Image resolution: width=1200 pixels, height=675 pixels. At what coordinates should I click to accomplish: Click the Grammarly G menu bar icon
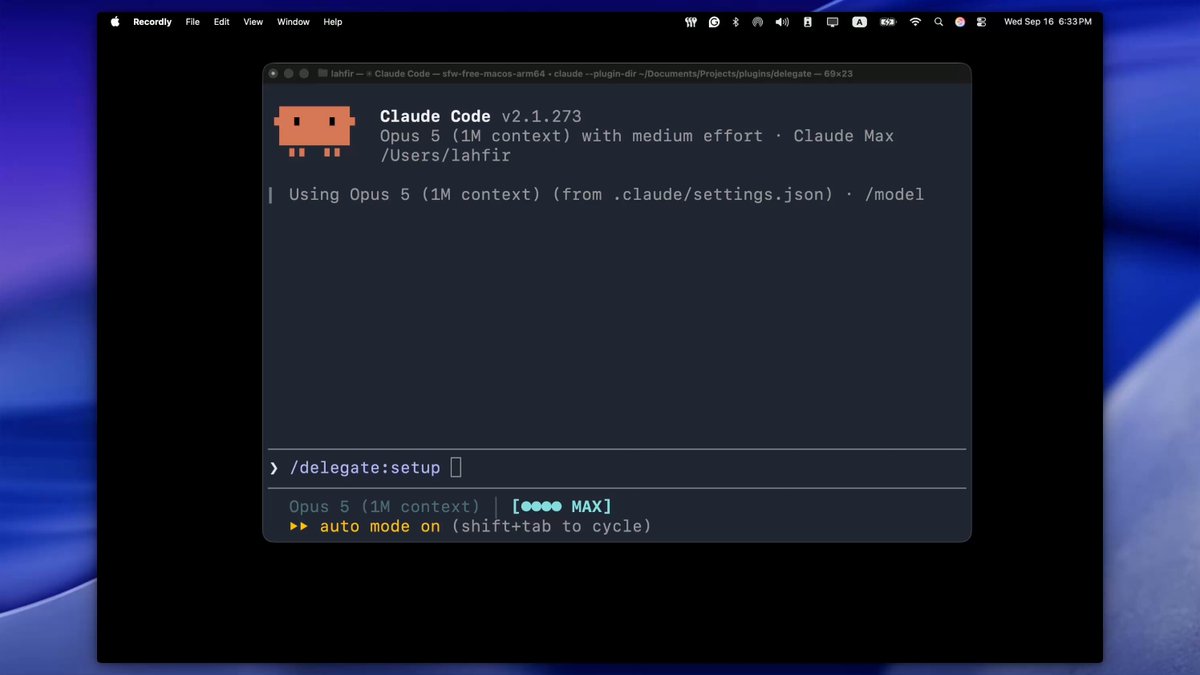[x=714, y=22]
